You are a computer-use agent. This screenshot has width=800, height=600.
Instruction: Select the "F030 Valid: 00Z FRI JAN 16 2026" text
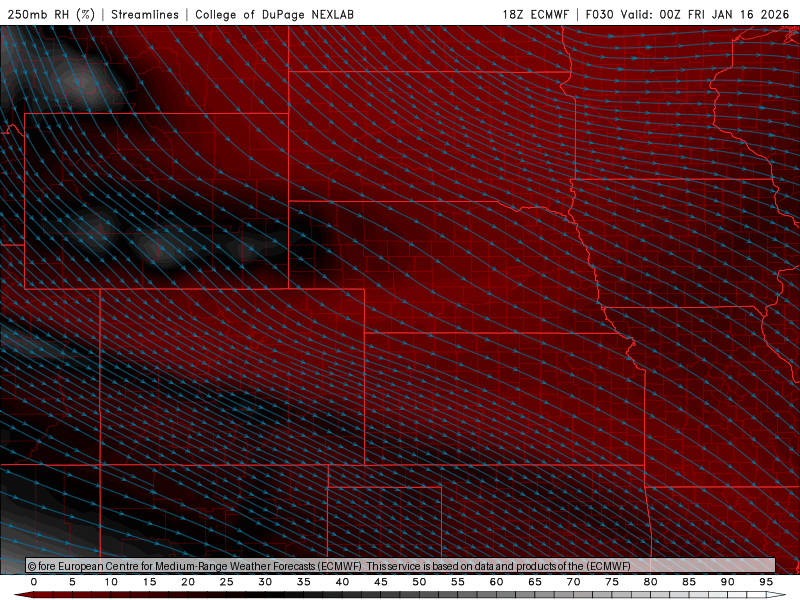pyautogui.click(x=687, y=14)
